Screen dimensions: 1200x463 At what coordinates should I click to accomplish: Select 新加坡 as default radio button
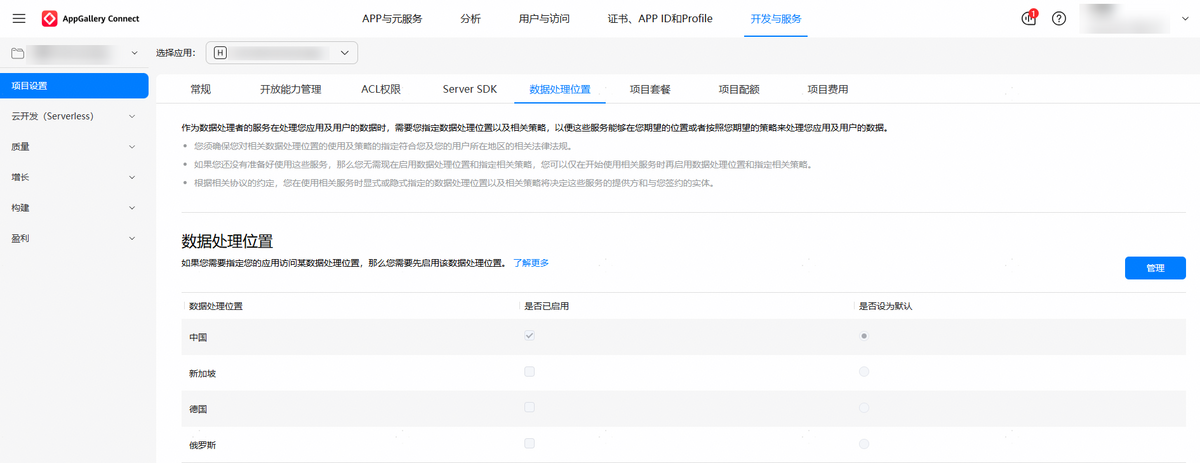(x=863, y=372)
